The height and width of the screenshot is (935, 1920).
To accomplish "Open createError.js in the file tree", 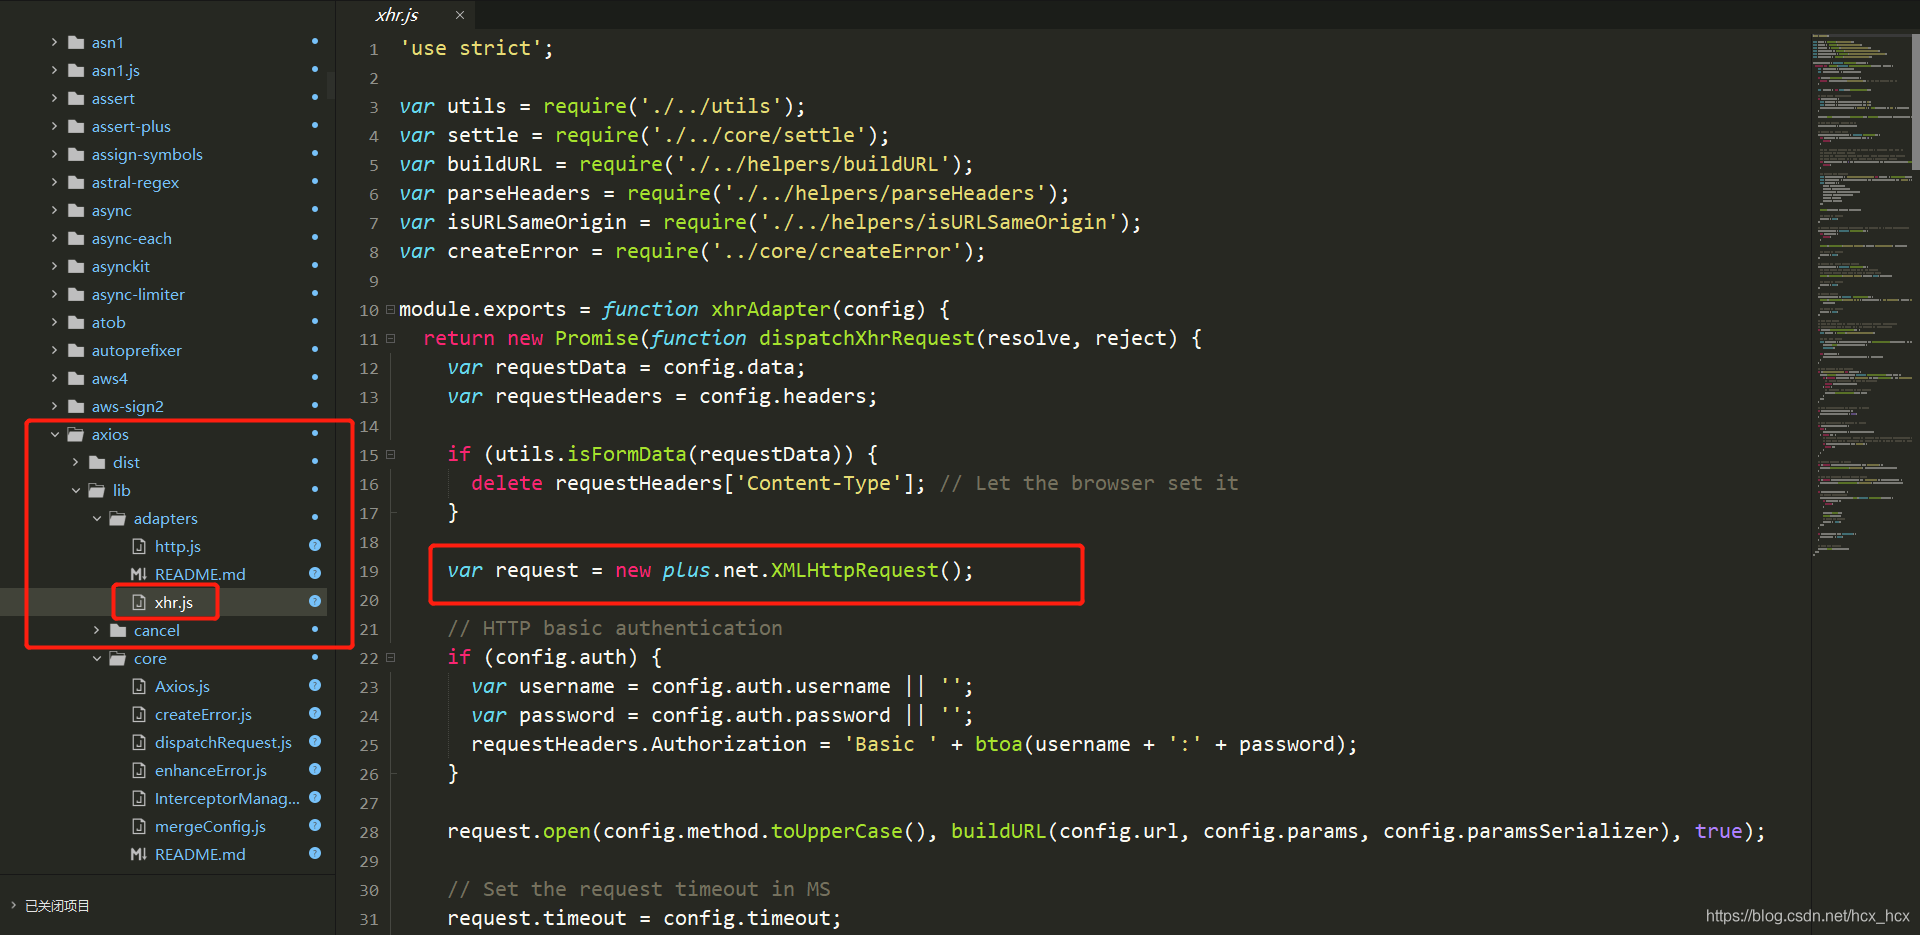I will click(x=203, y=714).
